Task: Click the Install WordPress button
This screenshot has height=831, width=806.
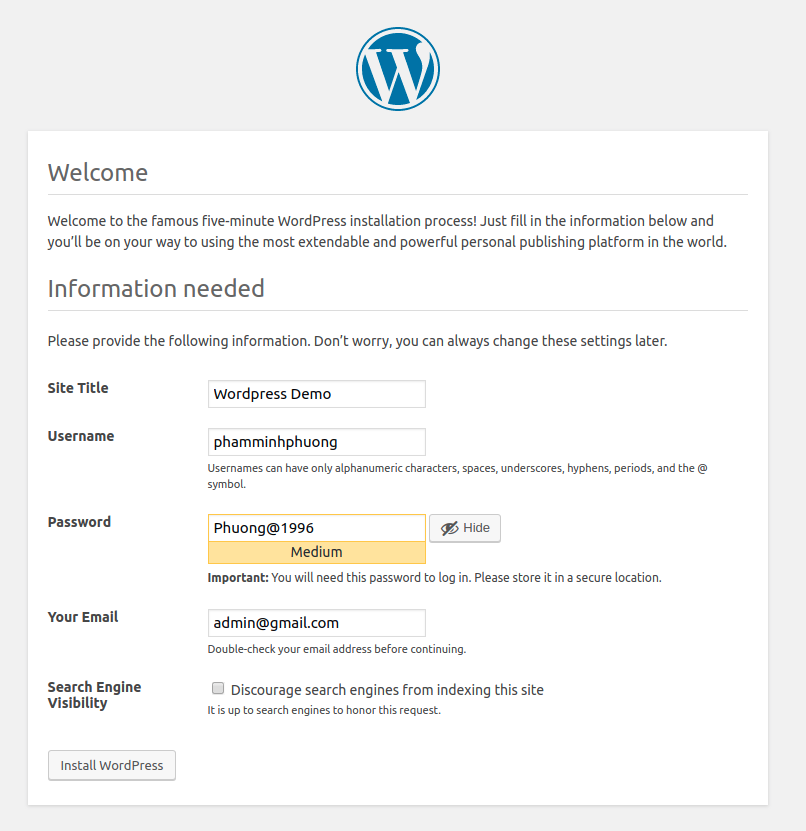Action: click(x=112, y=765)
